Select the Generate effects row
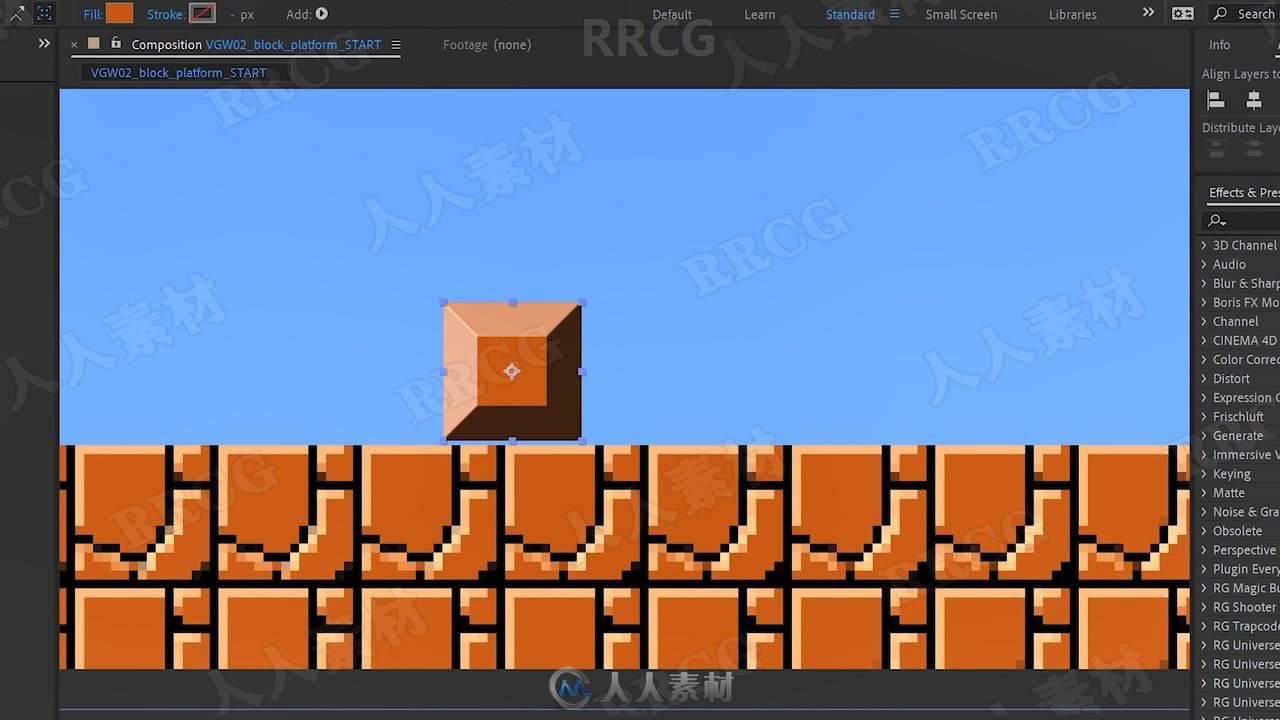Image resolution: width=1280 pixels, height=720 pixels. [x=1240, y=435]
